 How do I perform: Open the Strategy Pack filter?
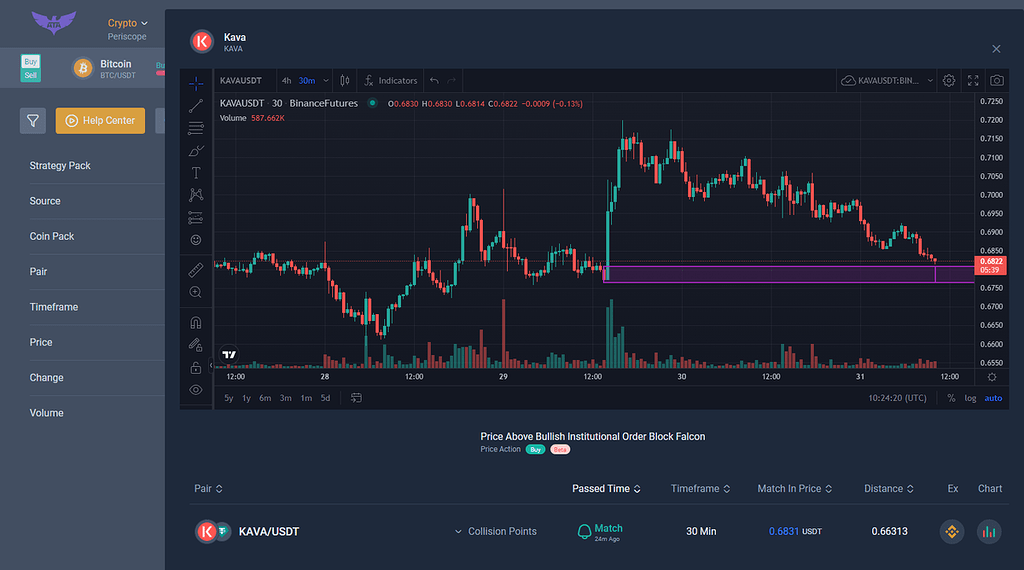point(60,166)
